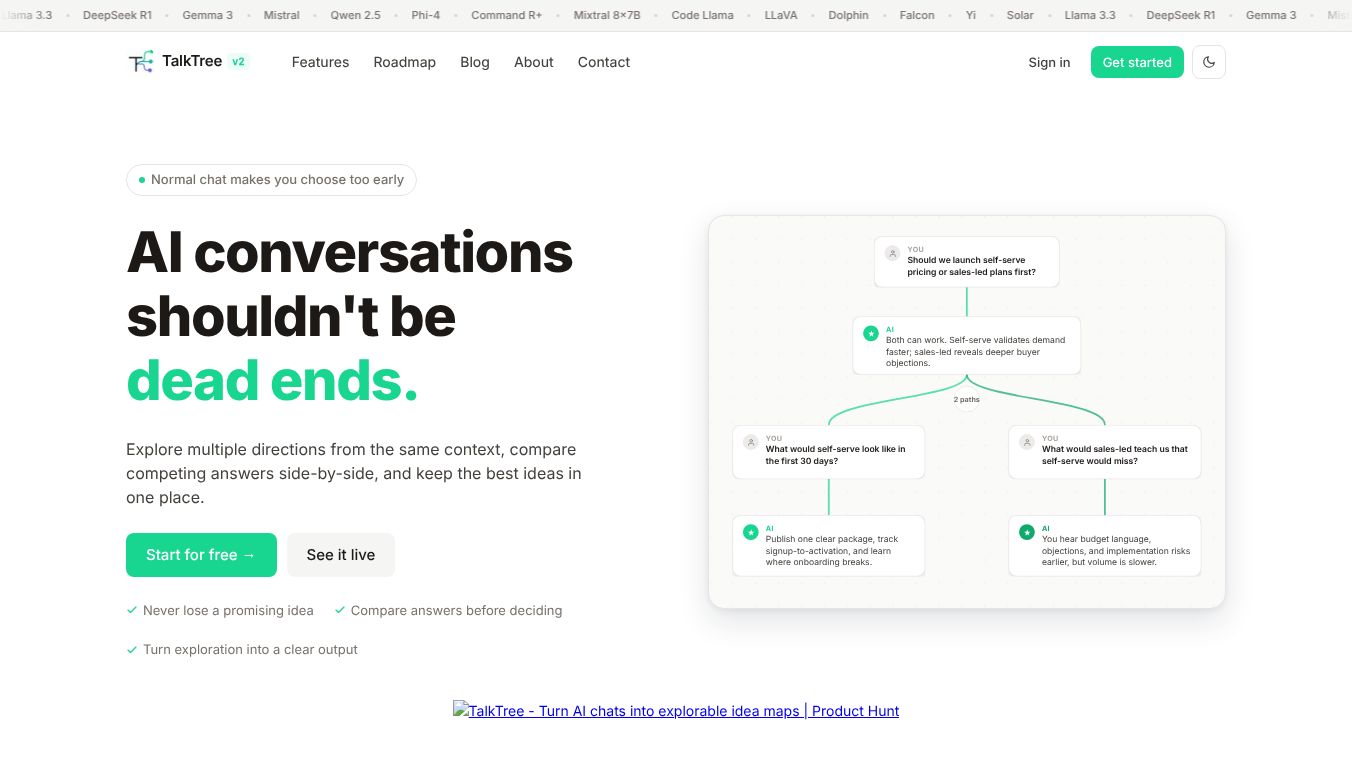The height and width of the screenshot is (760, 1352).
Task: Click user avatar on 'sales-led teach us' node
Action: click(x=1027, y=442)
